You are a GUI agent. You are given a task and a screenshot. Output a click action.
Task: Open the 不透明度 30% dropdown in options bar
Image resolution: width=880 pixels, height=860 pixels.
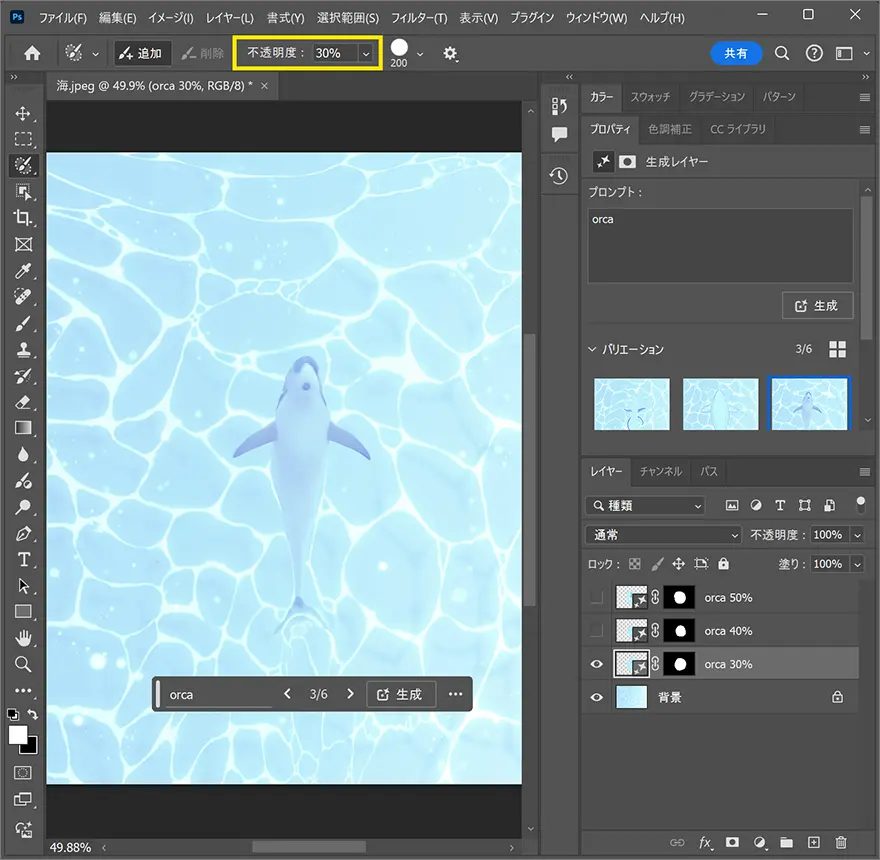[x=366, y=53]
